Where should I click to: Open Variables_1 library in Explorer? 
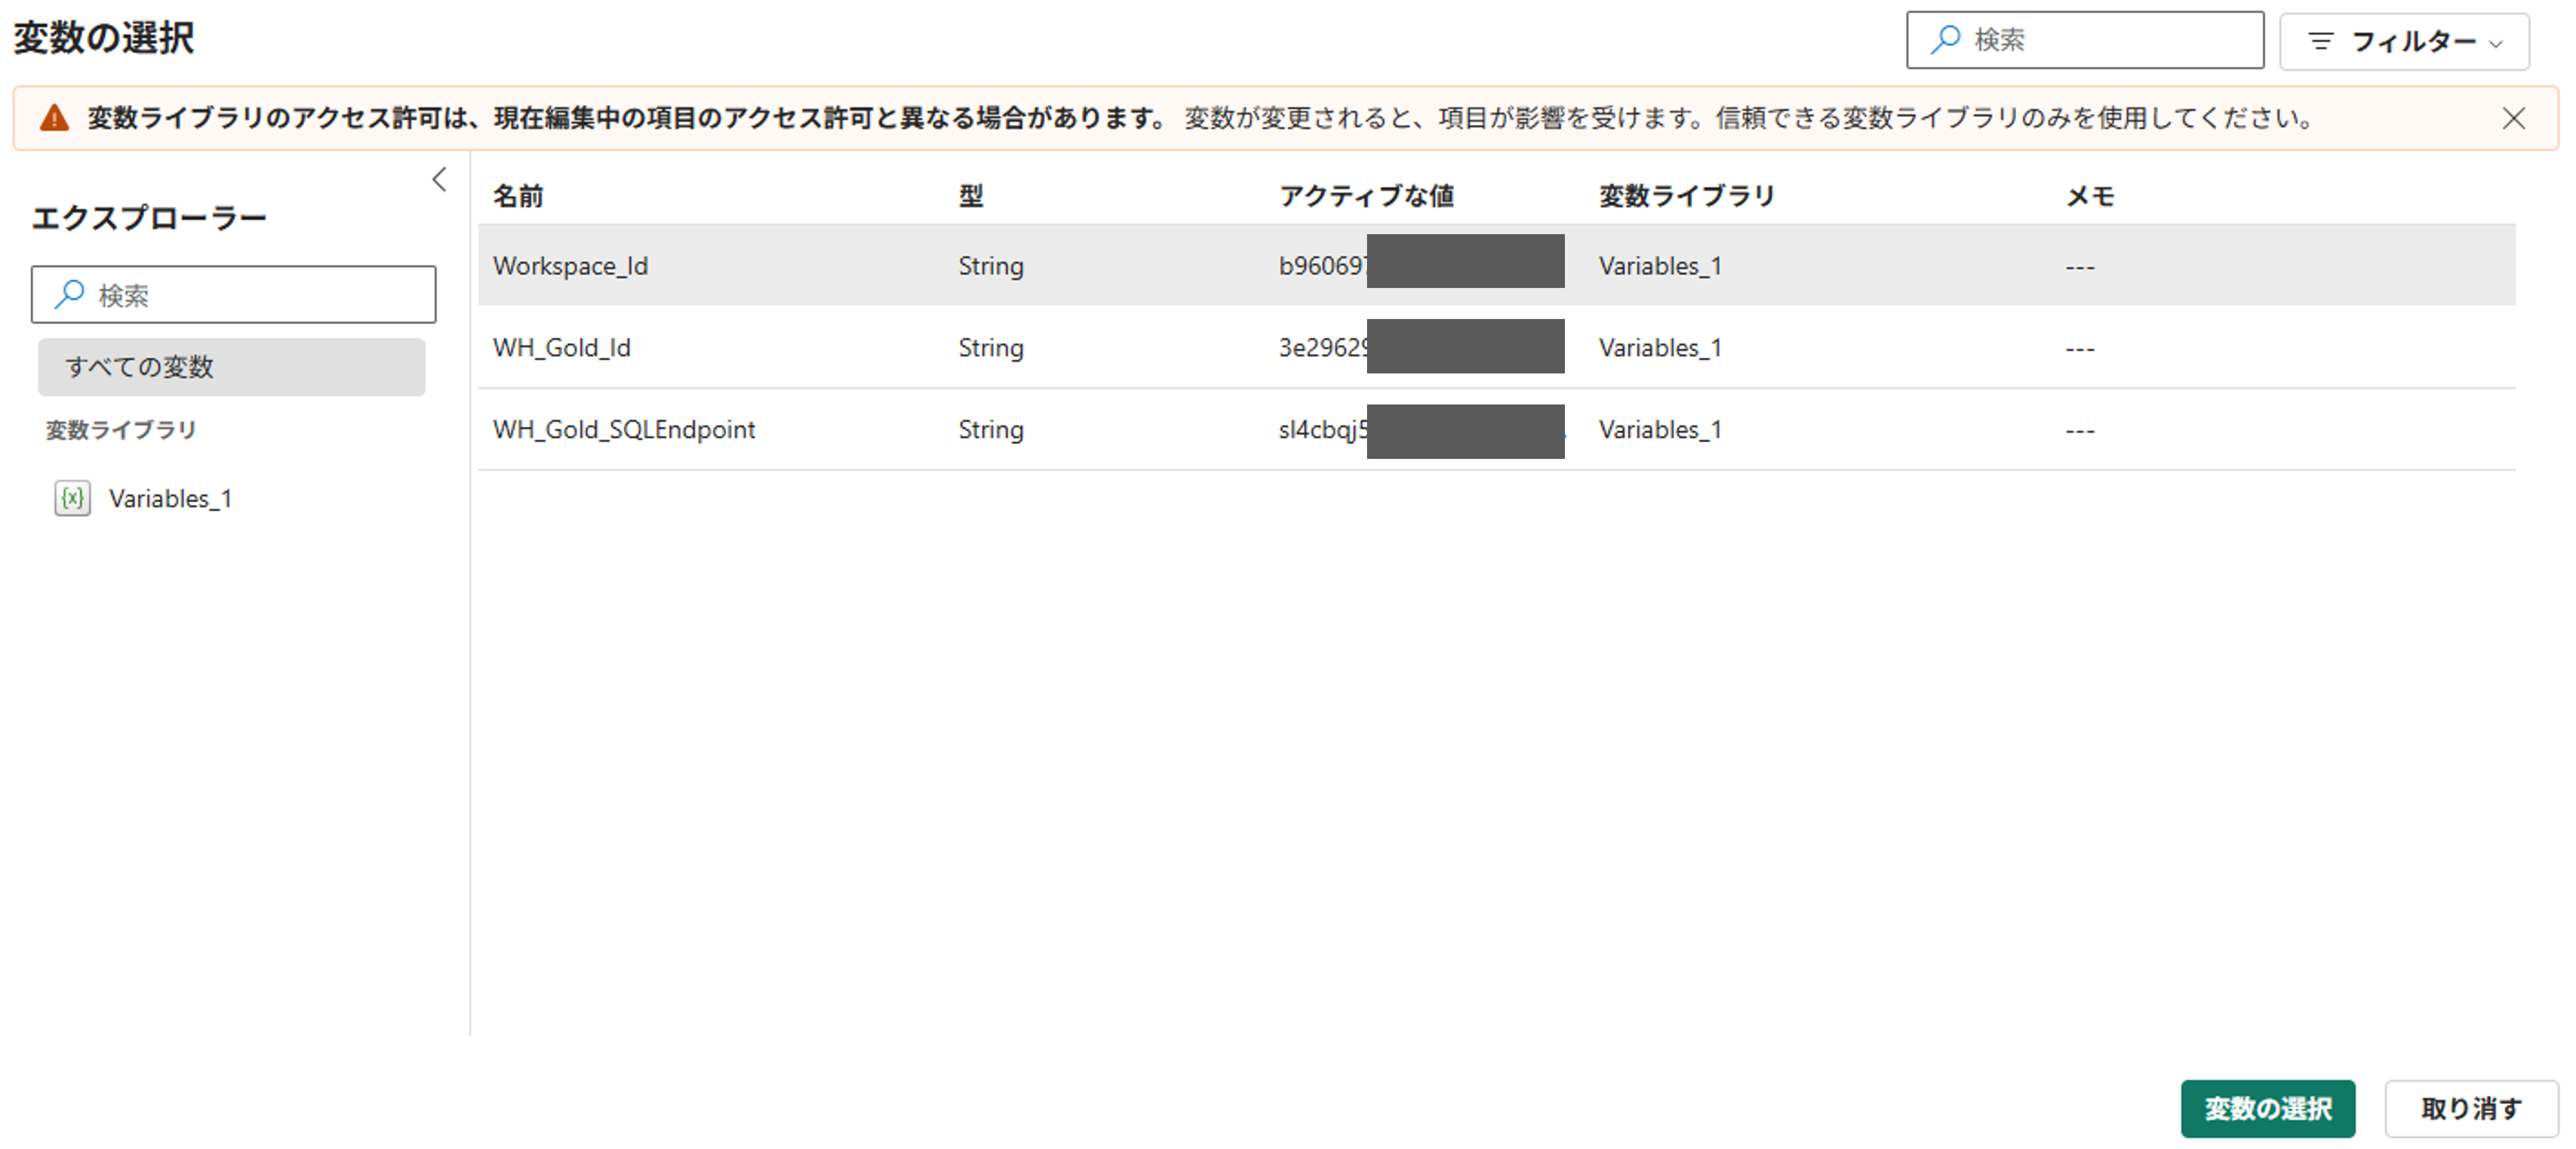170,498
